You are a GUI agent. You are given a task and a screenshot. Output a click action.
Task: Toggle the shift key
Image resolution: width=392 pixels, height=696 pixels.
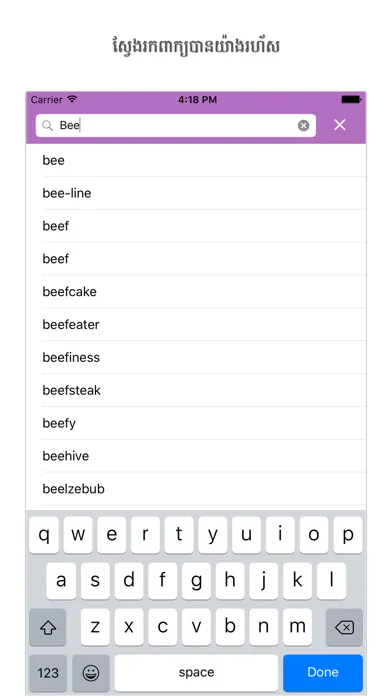(48, 628)
